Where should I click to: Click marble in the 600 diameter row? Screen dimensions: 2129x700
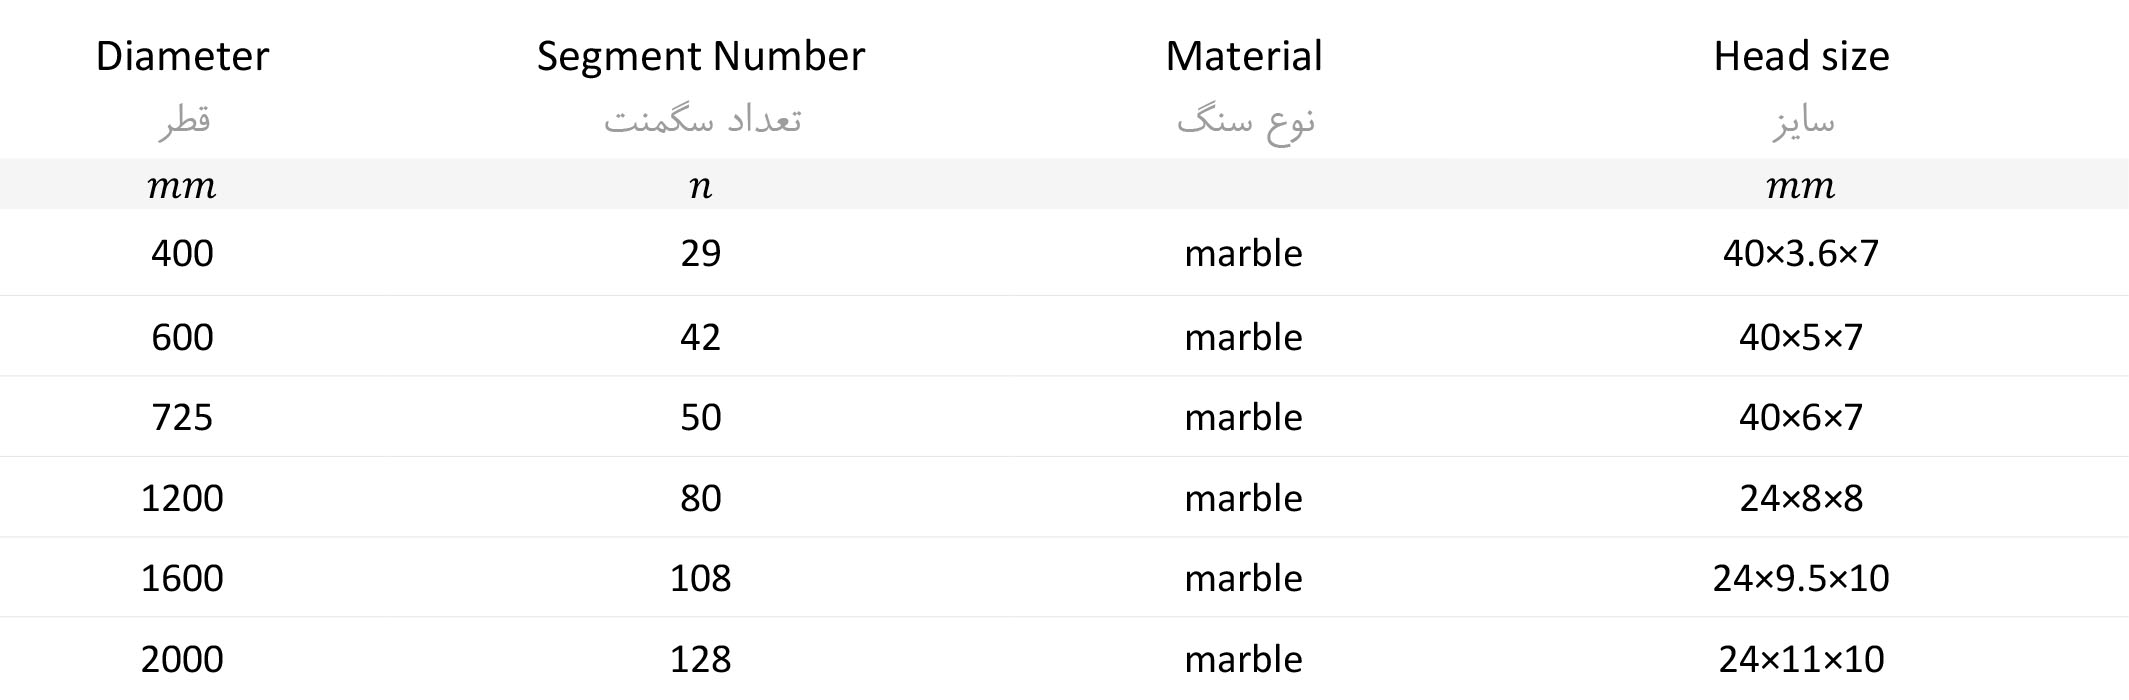coord(1243,337)
